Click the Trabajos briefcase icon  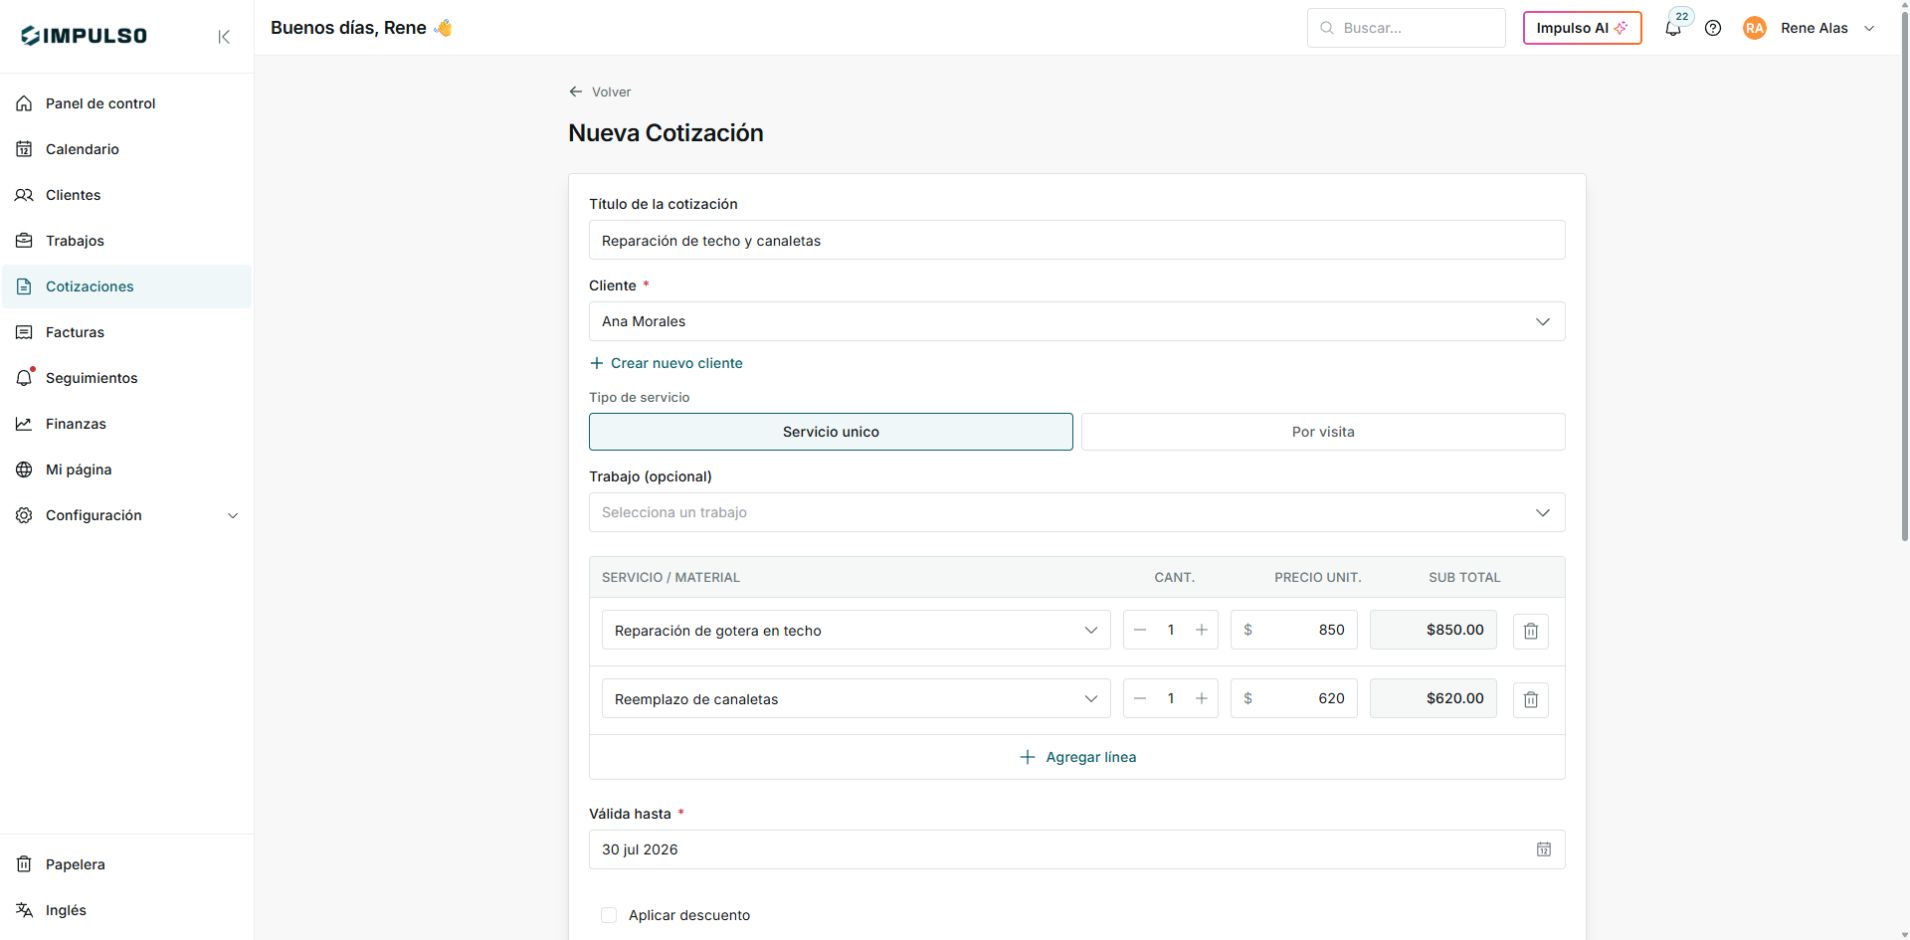pyautogui.click(x=24, y=241)
